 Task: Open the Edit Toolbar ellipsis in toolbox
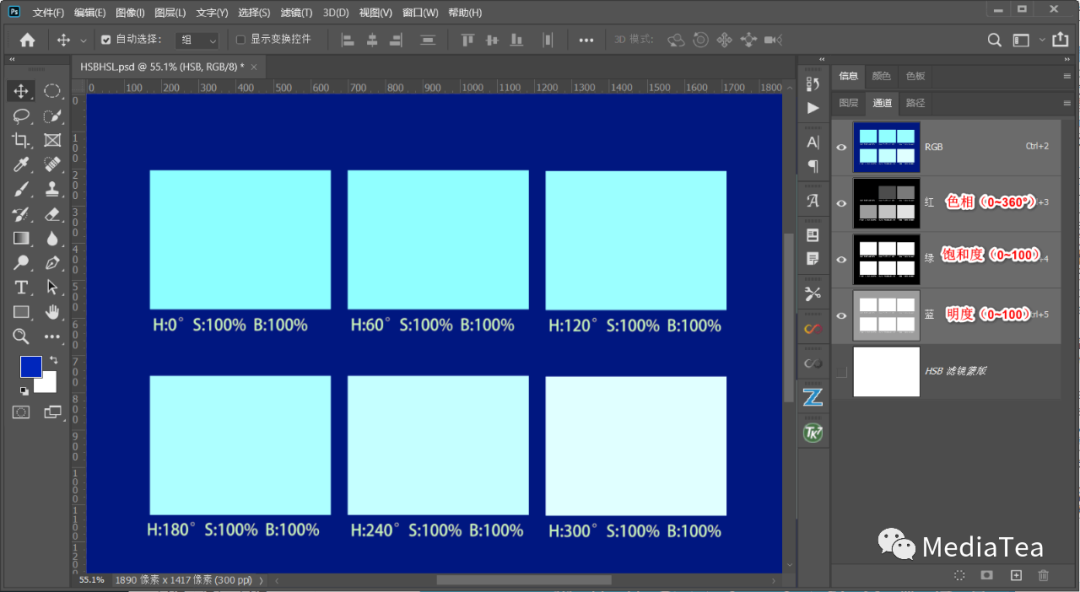52,337
